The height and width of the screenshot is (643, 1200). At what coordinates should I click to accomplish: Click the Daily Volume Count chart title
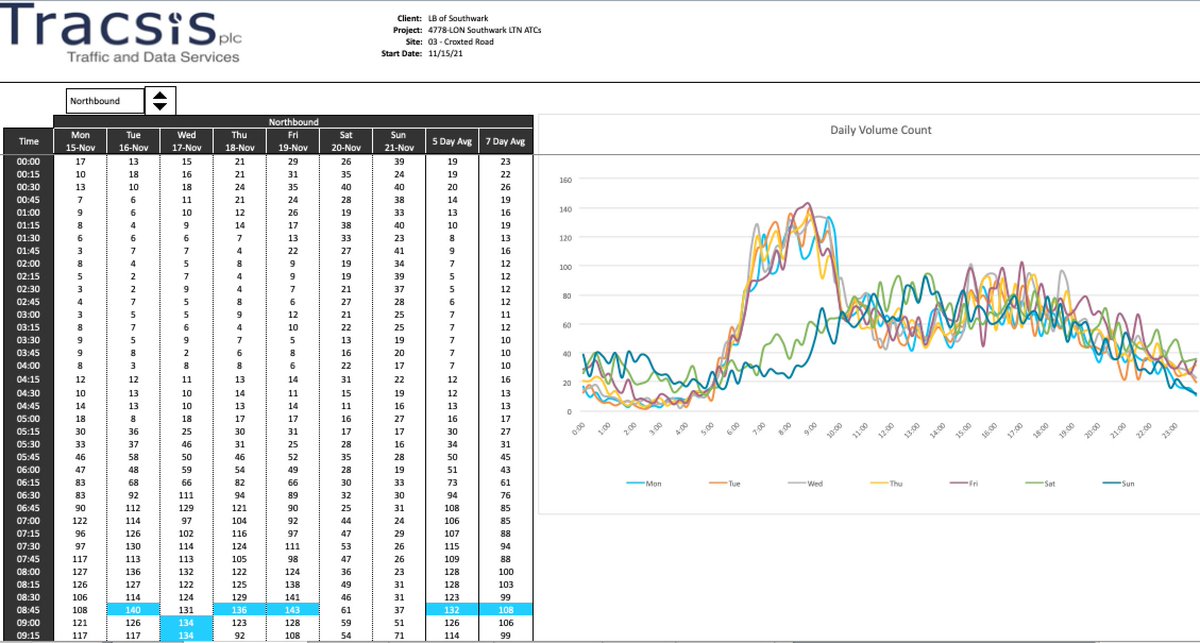[881, 130]
